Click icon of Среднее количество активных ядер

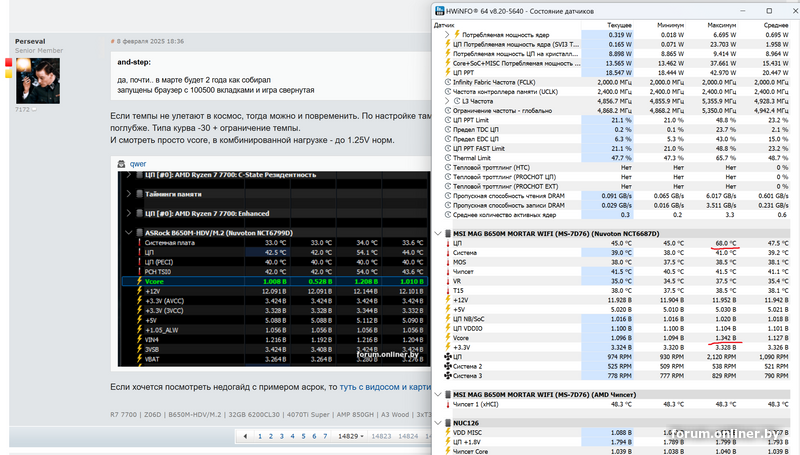[448, 215]
